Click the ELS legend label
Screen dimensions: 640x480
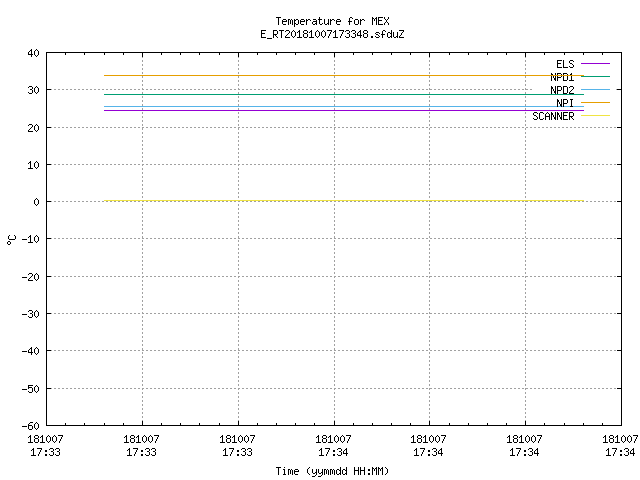click(x=565, y=64)
